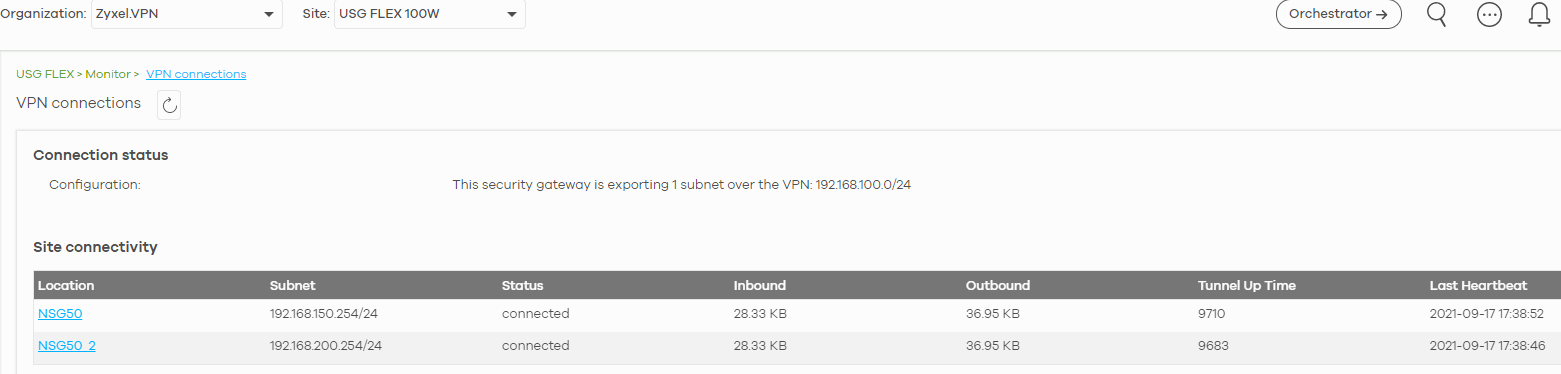1561x374 pixels.
Task: Click the USG FLEX breadcrumb item
Action: (45, 74)
